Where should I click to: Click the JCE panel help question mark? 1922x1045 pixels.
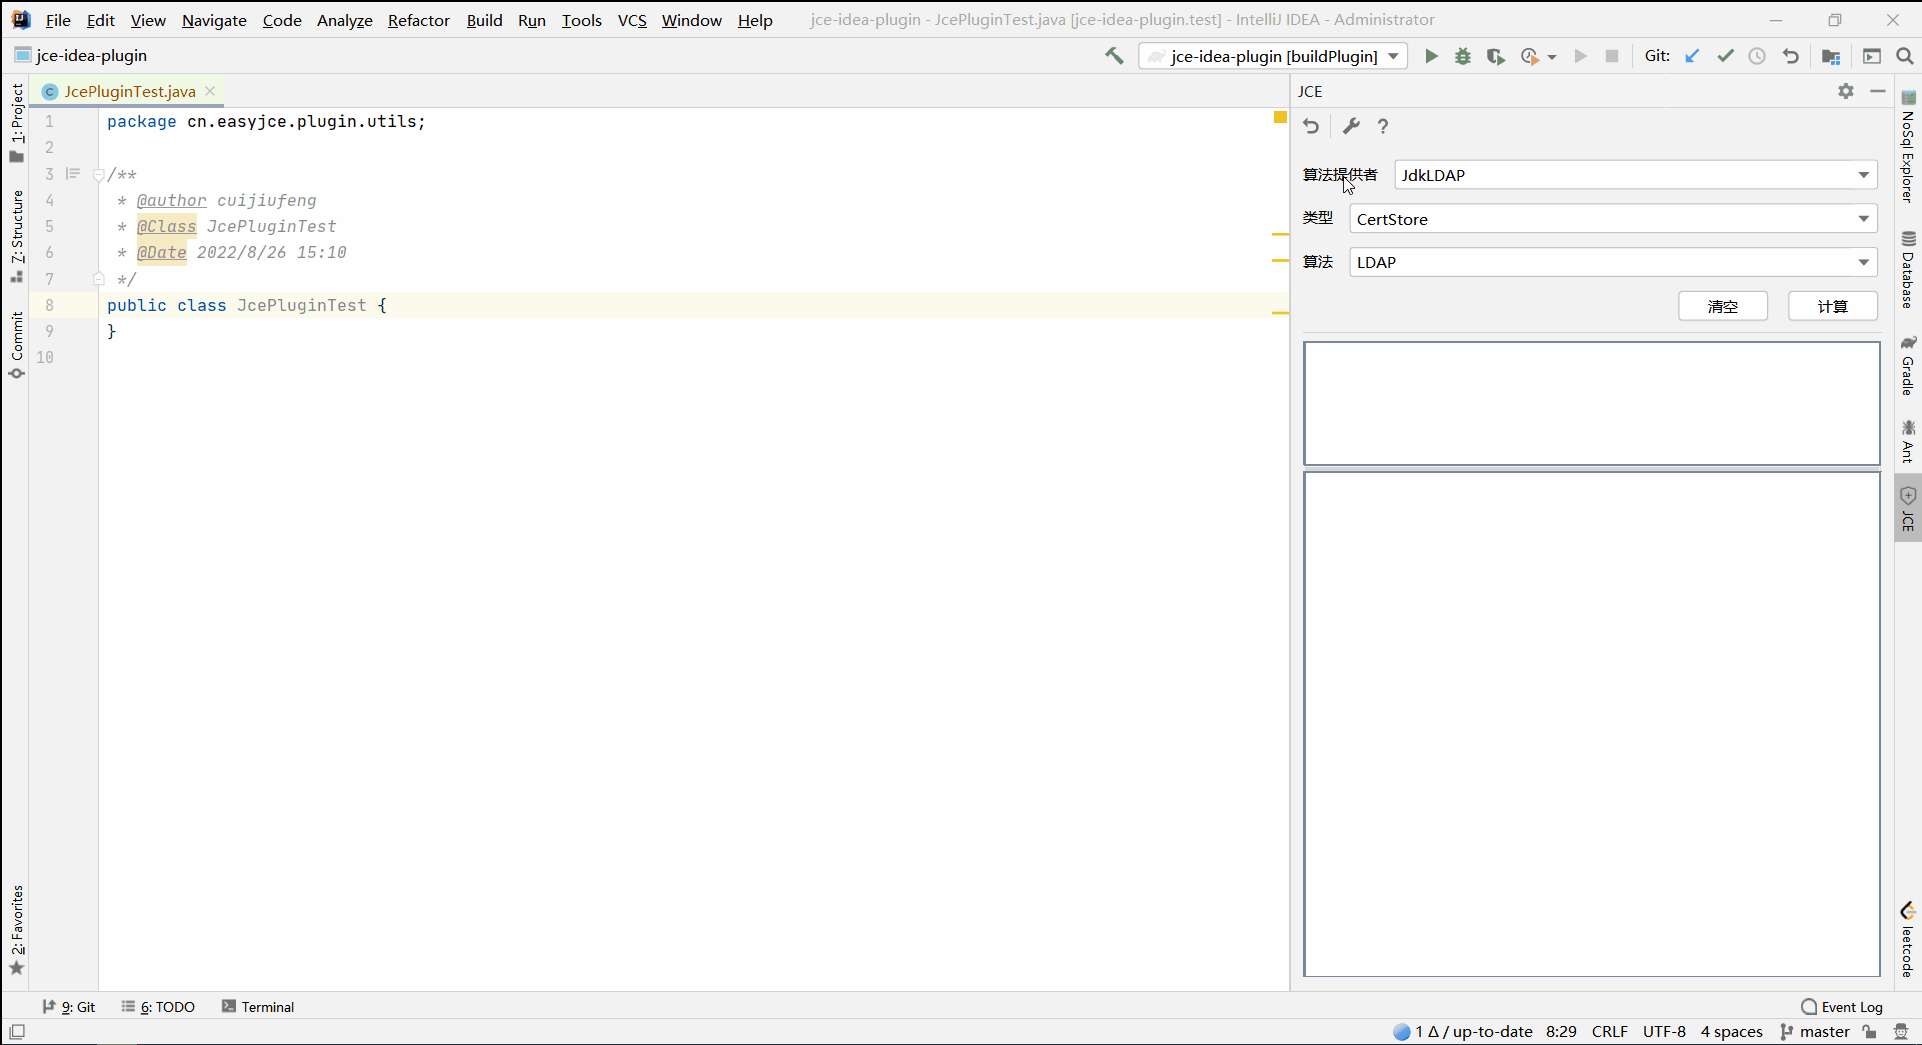click(1383, 126)
